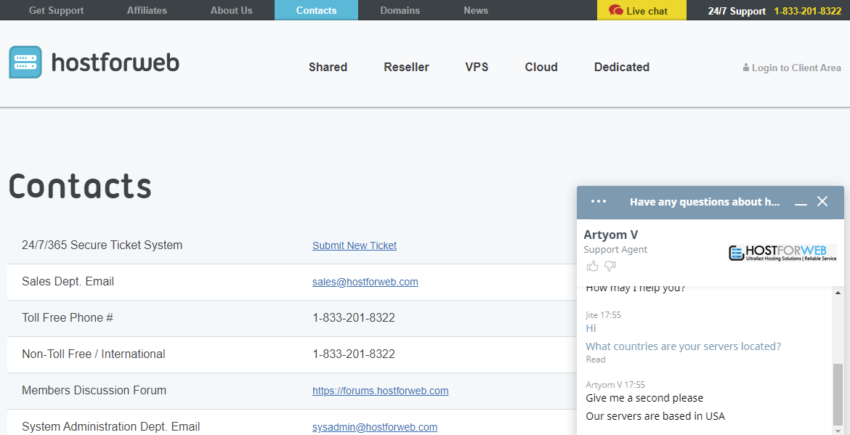Give the agent a thumbs up
The height and width of the screenshot is (435, 850).
pyautogui.click(x=593, y=266)
